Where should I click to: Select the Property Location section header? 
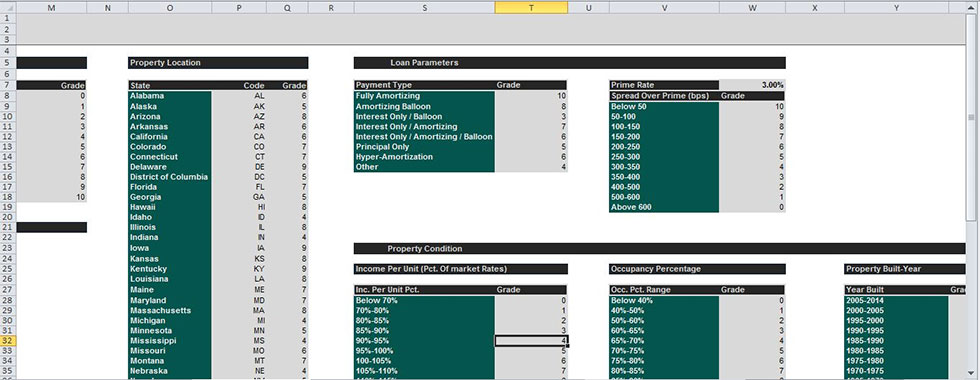(x=218, y=63)
